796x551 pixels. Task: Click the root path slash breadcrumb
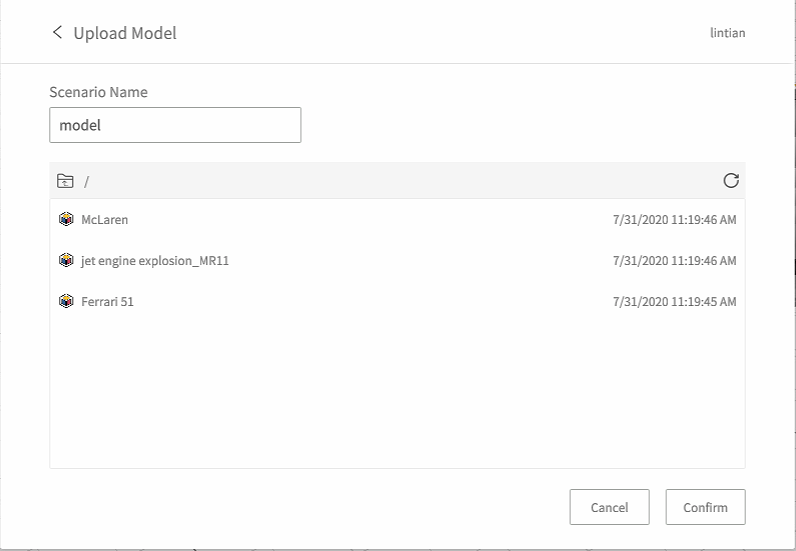[86, 181]
